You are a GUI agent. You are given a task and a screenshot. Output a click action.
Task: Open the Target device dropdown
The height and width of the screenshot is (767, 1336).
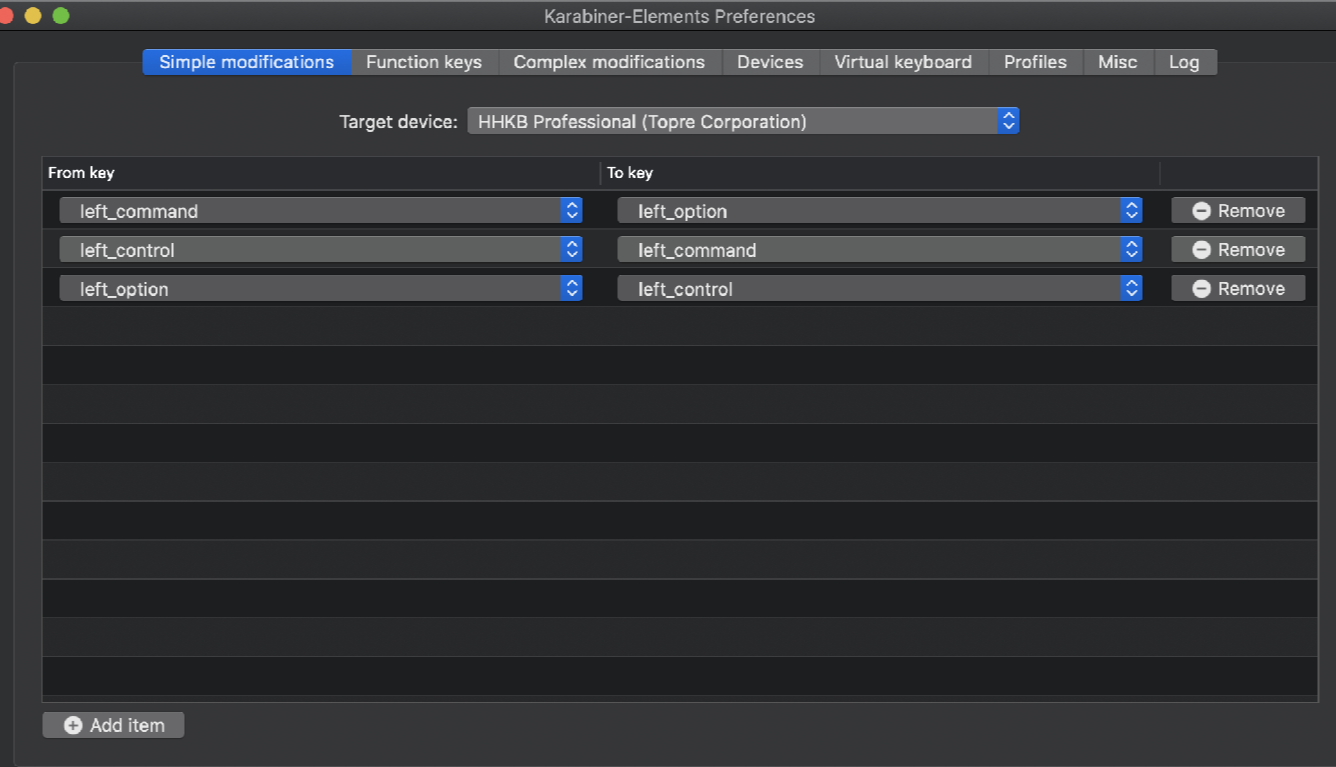point(743,121)
